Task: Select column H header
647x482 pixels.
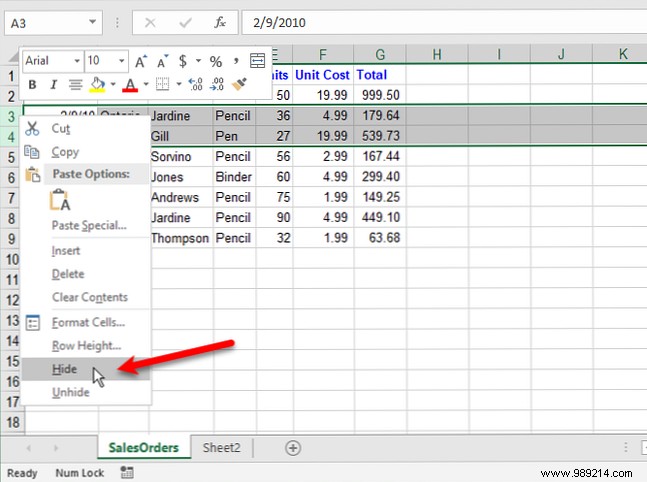Action: click(437, 54)
